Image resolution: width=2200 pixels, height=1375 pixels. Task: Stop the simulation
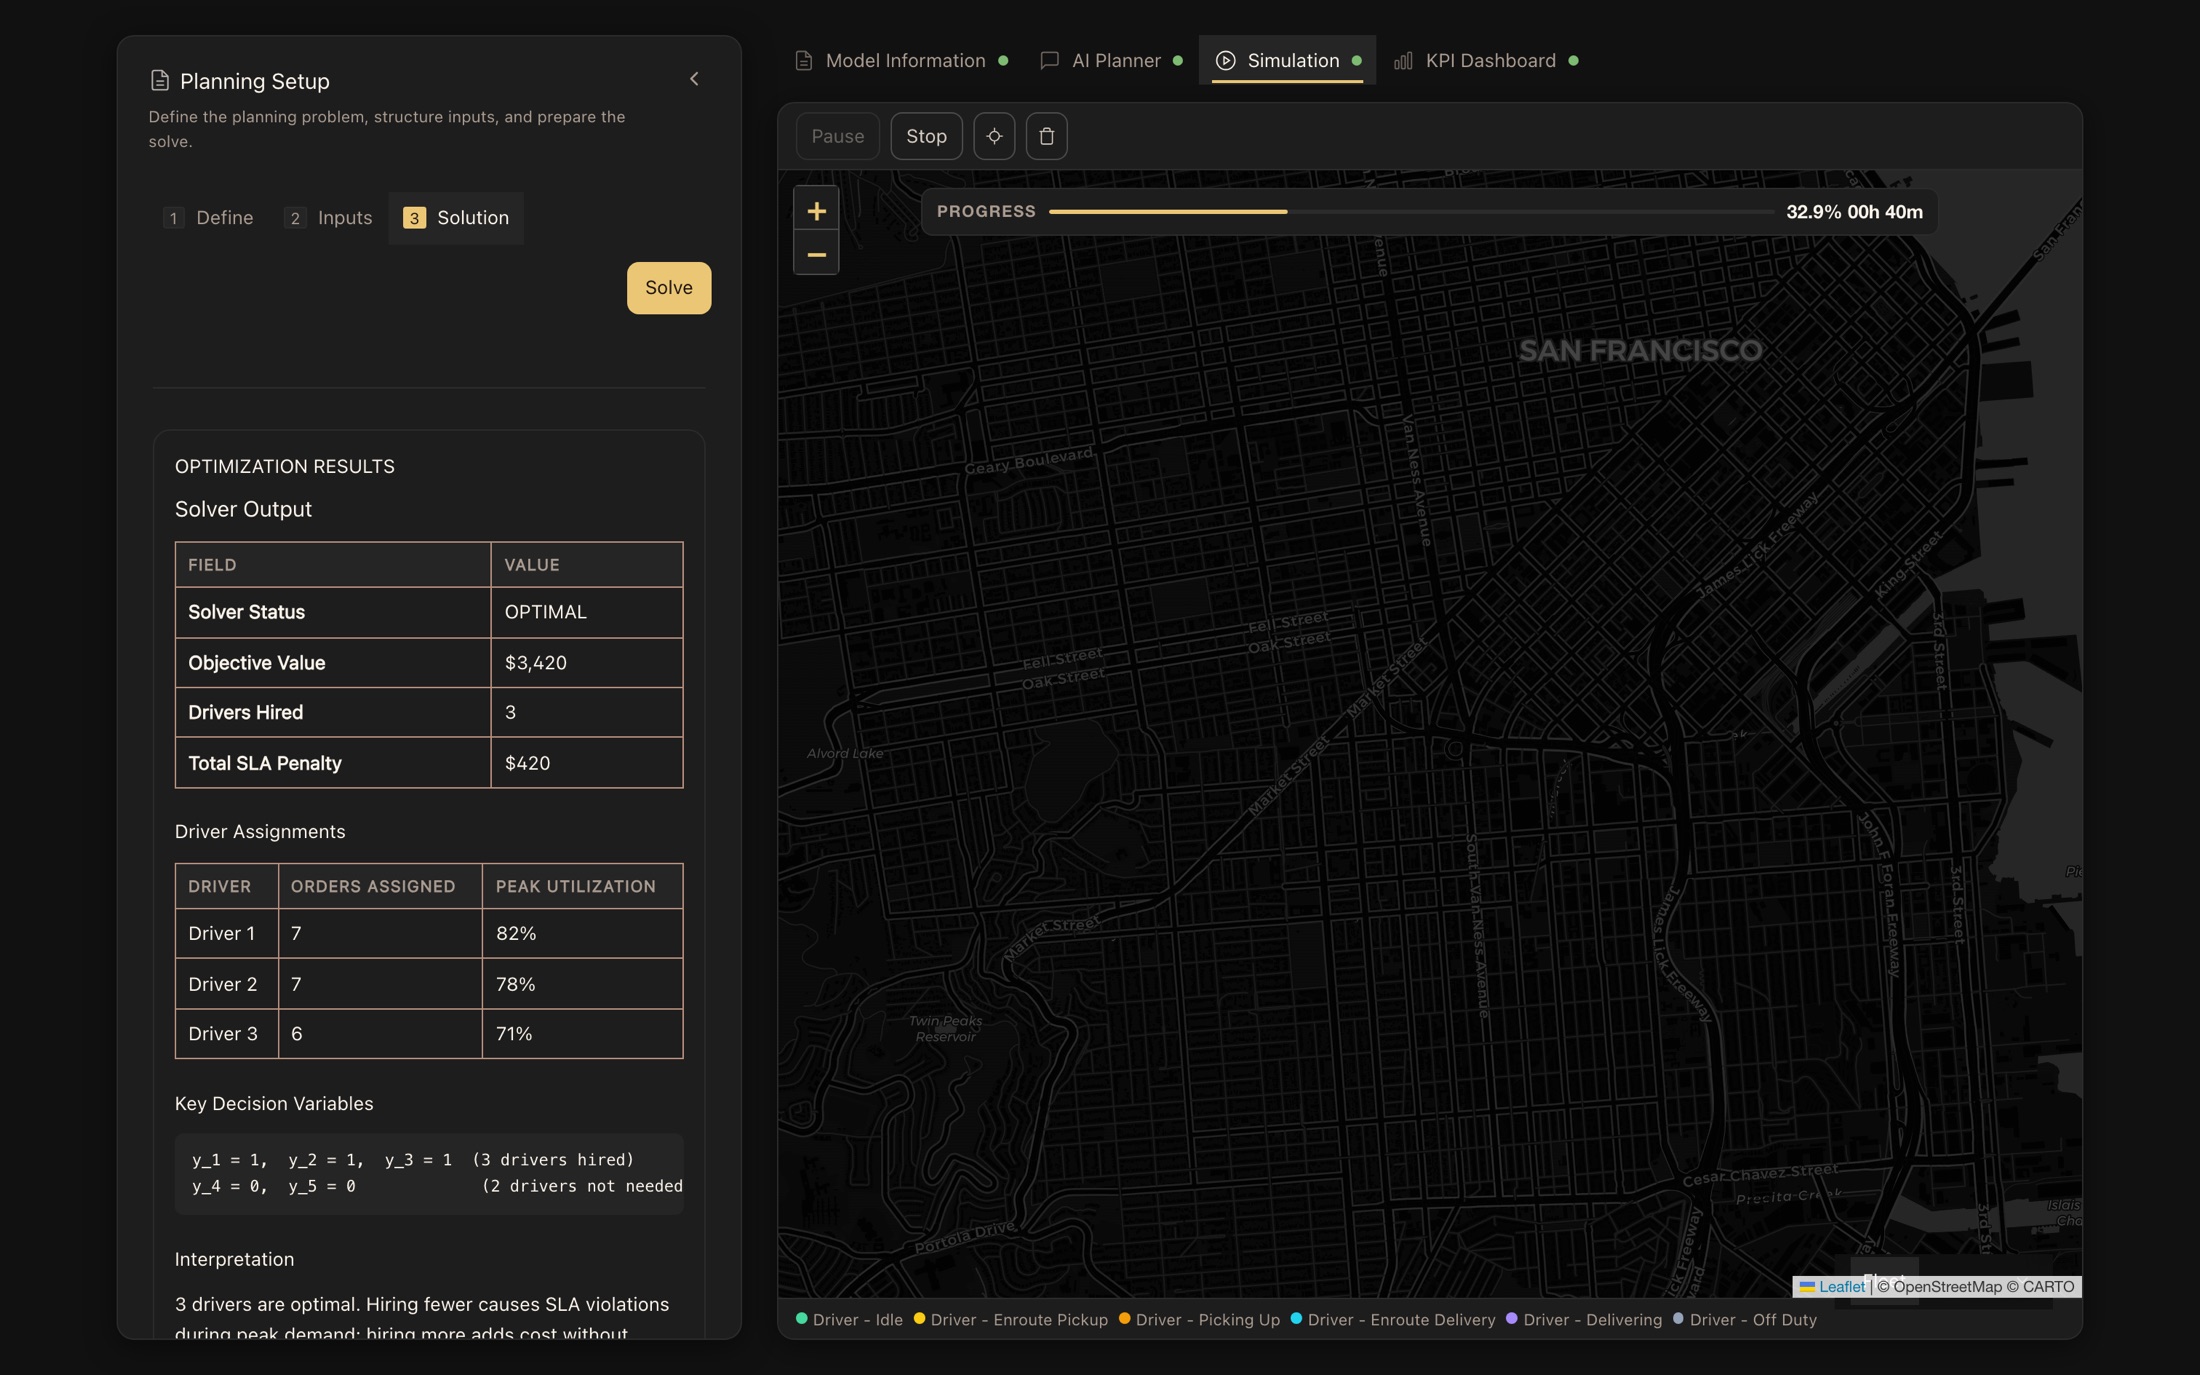click(926, 136)
